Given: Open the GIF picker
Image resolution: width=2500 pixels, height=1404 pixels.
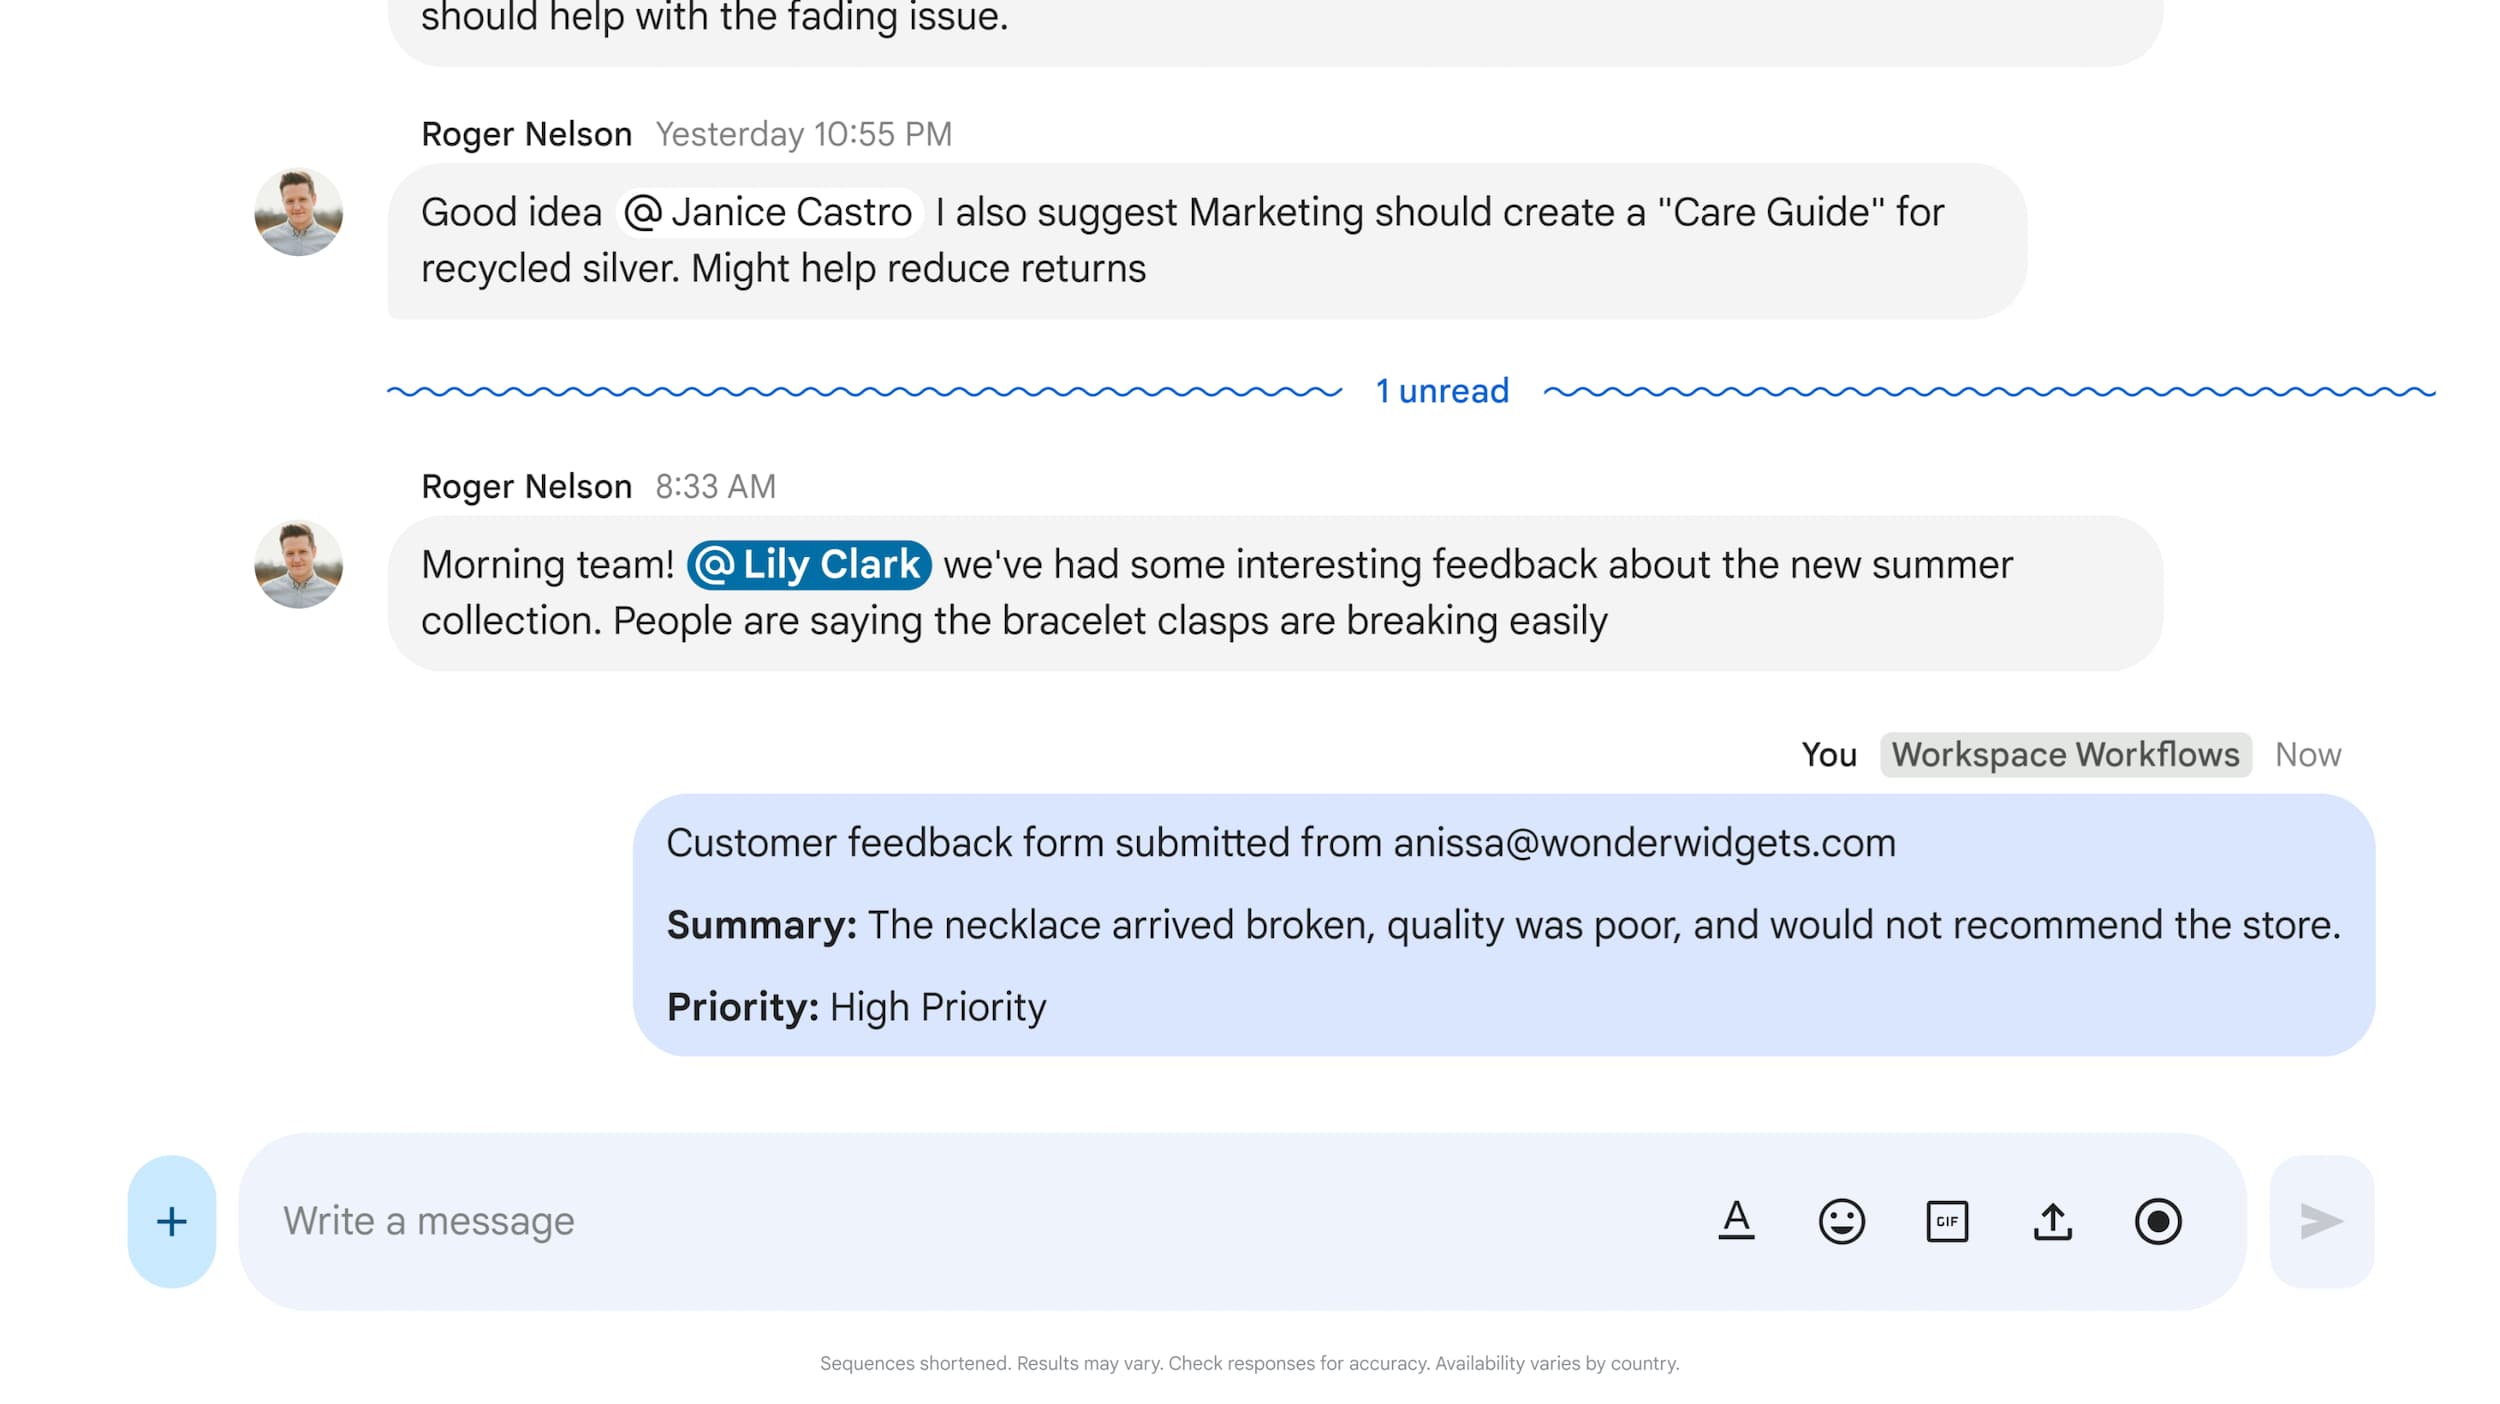Looking at the screenshot, I should (x=1946, y=1221).
